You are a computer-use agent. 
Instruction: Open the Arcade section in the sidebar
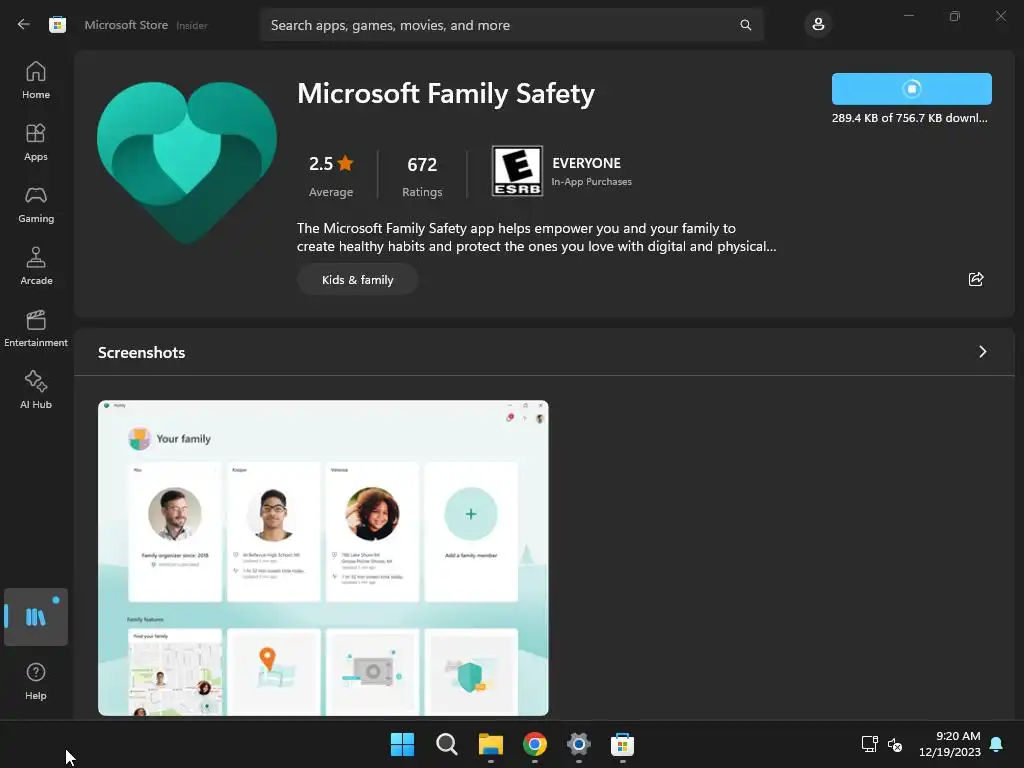click(x=36, y=266)
